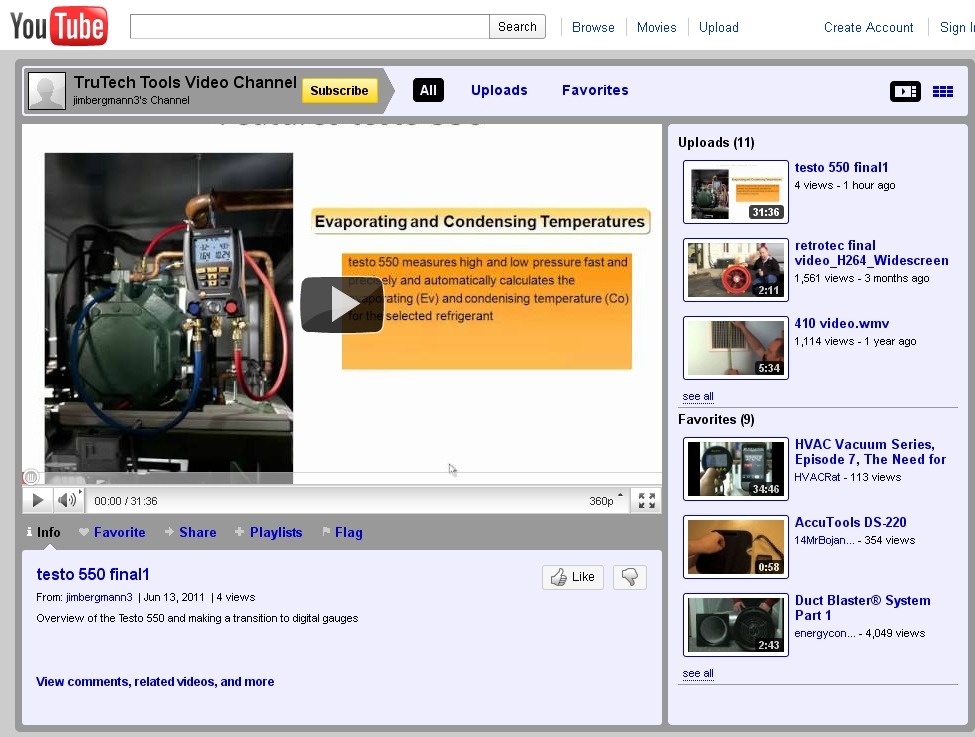Viewport: 975px width, 737px height.
Task: Click the YouTube logo
Action: (56, 27)
